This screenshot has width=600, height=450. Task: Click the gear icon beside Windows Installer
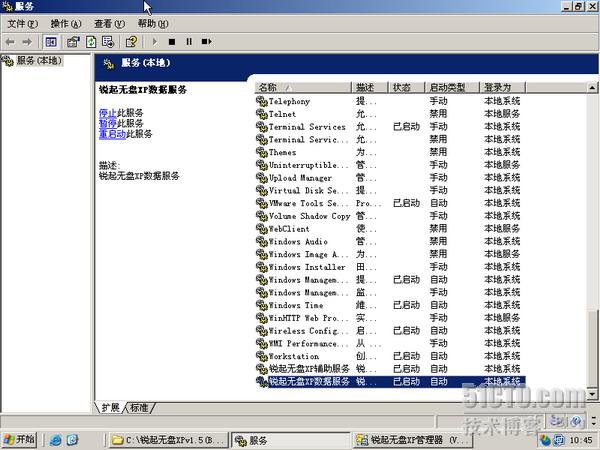[262, 267]
